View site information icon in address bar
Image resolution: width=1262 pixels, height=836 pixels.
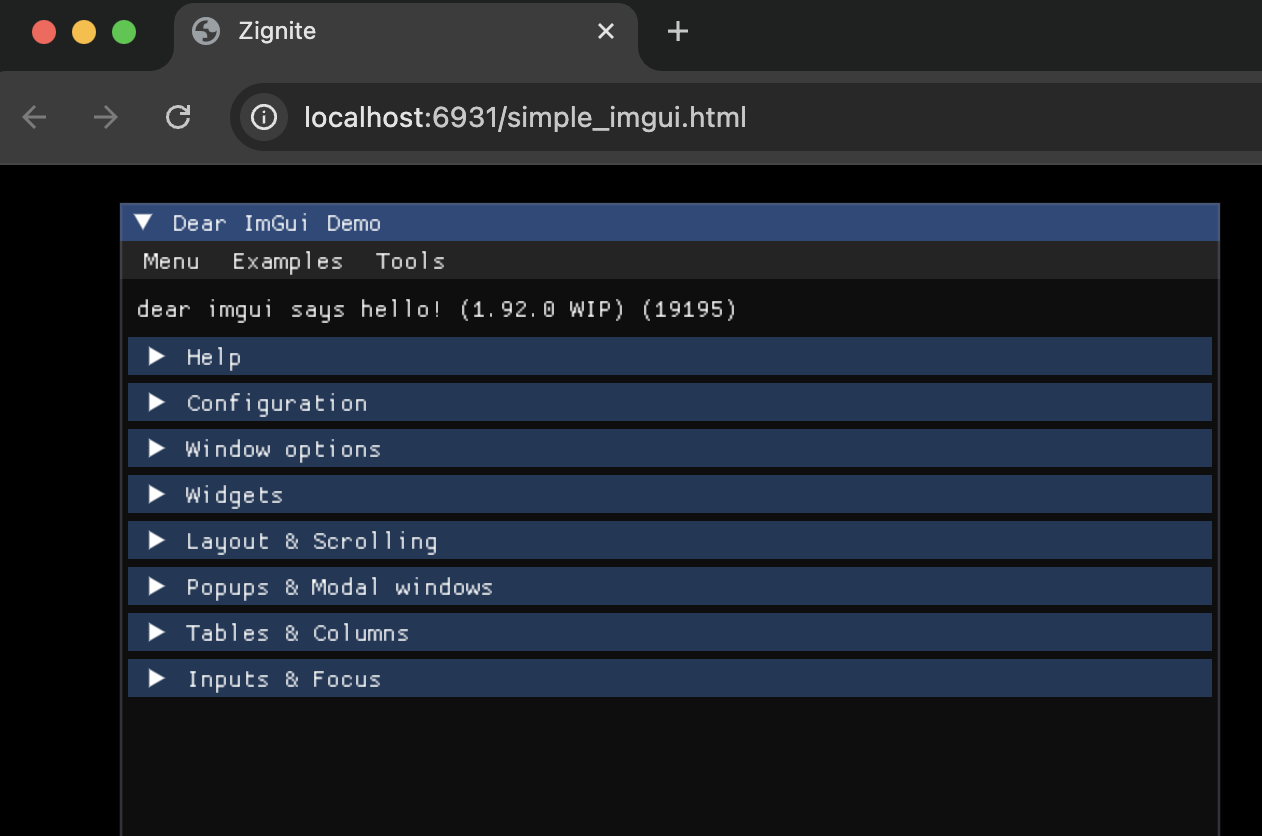pyautogui.click(x=264, y=118)
